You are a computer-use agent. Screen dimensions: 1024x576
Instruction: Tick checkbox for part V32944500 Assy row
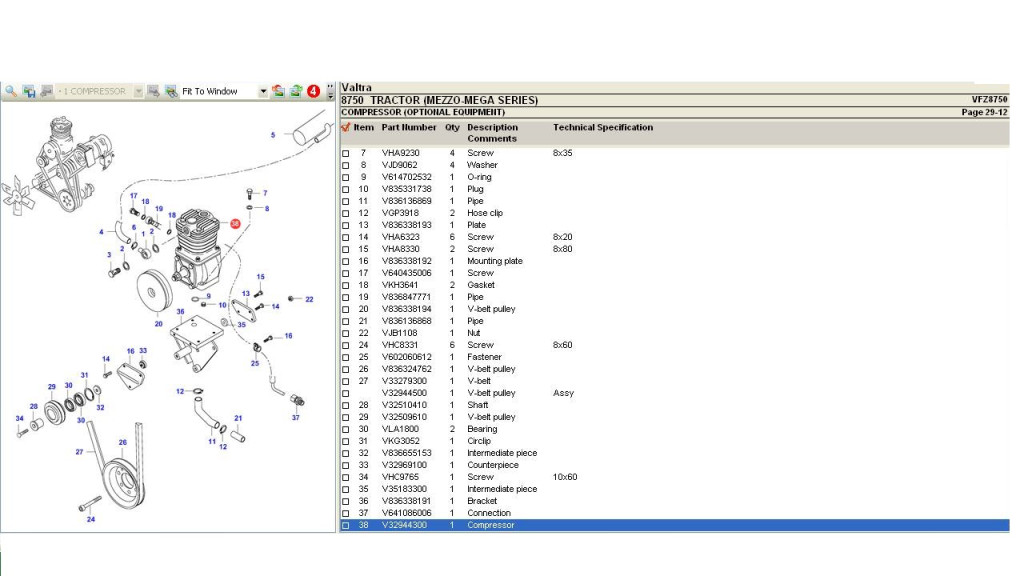tap(345, 394)
